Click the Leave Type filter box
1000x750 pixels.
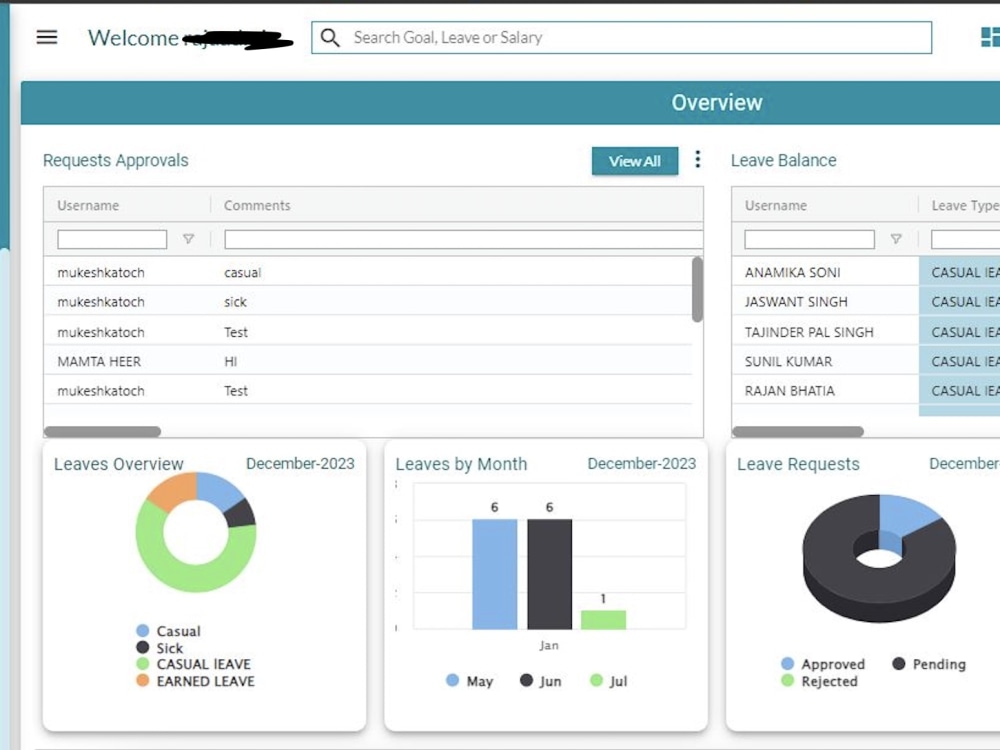pyautogui.click(x=966, y=239)
